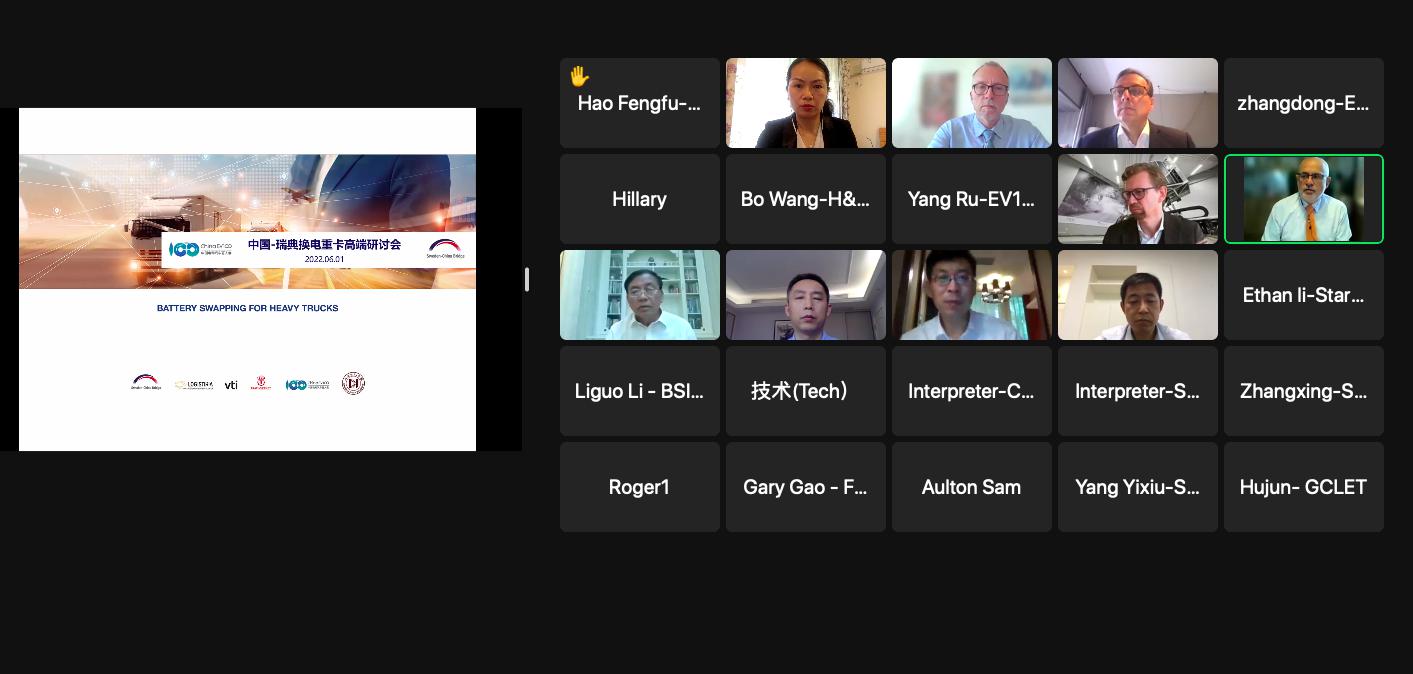Select the Hujun- GCLET participant tile

(x=1304, y=487)
